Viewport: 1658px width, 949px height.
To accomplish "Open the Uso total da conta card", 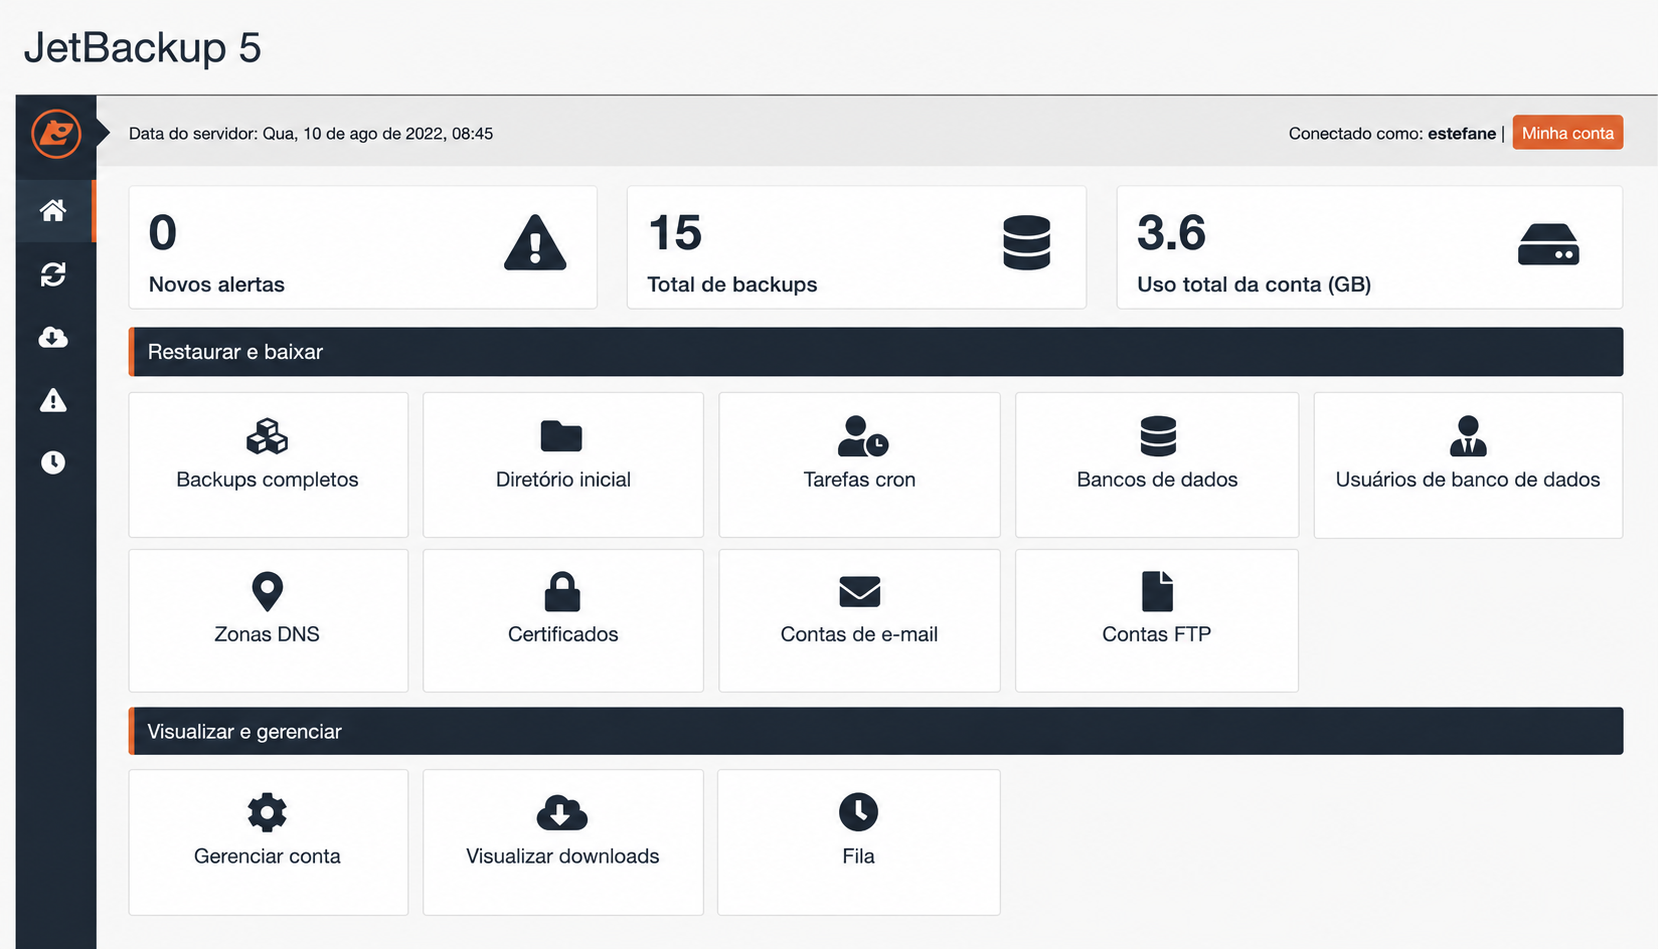I will coord(1369,247).
